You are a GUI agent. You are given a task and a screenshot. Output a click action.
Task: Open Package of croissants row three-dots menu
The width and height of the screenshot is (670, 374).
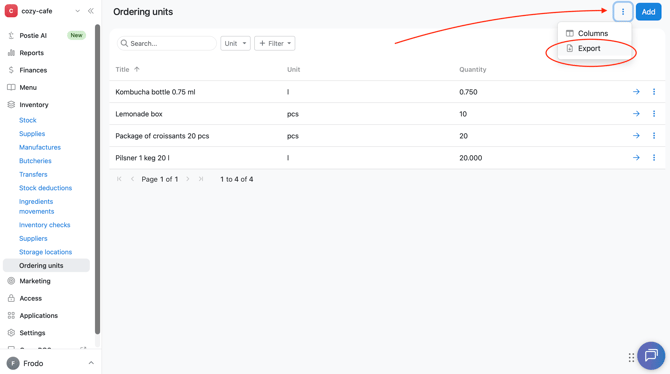(654, 135)
